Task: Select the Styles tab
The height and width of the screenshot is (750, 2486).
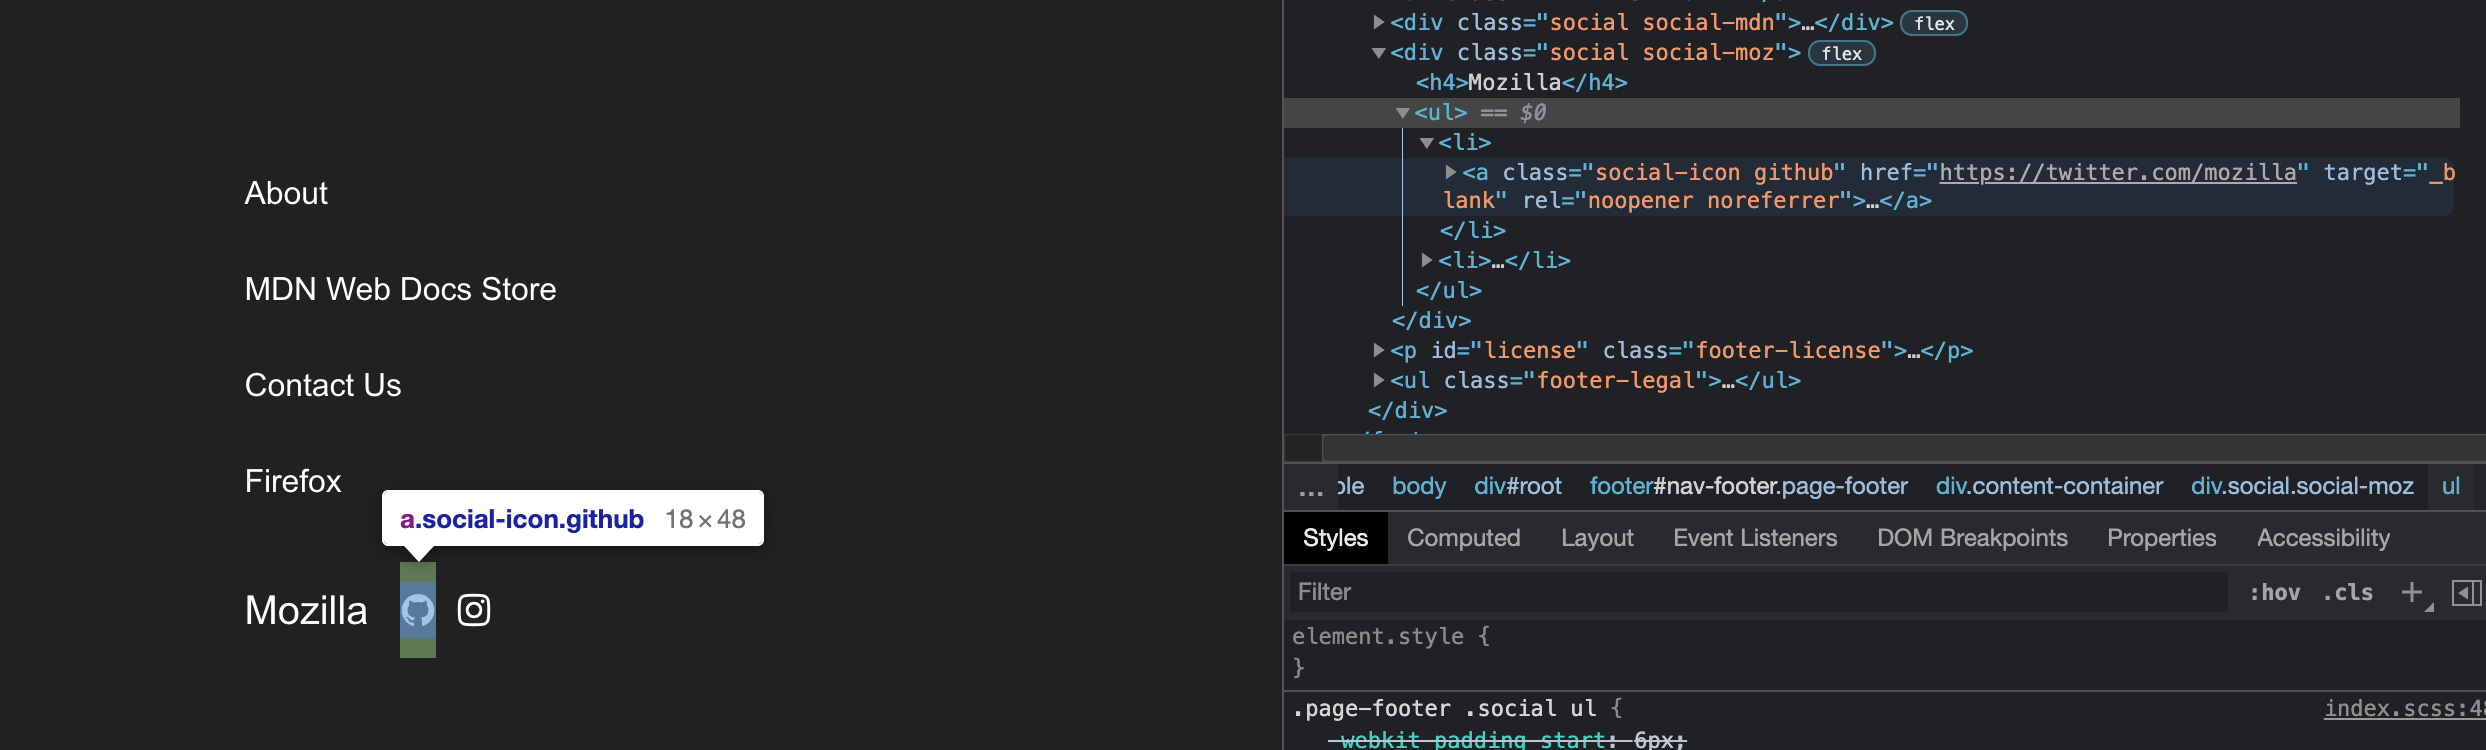Action: pos(1335,538)
